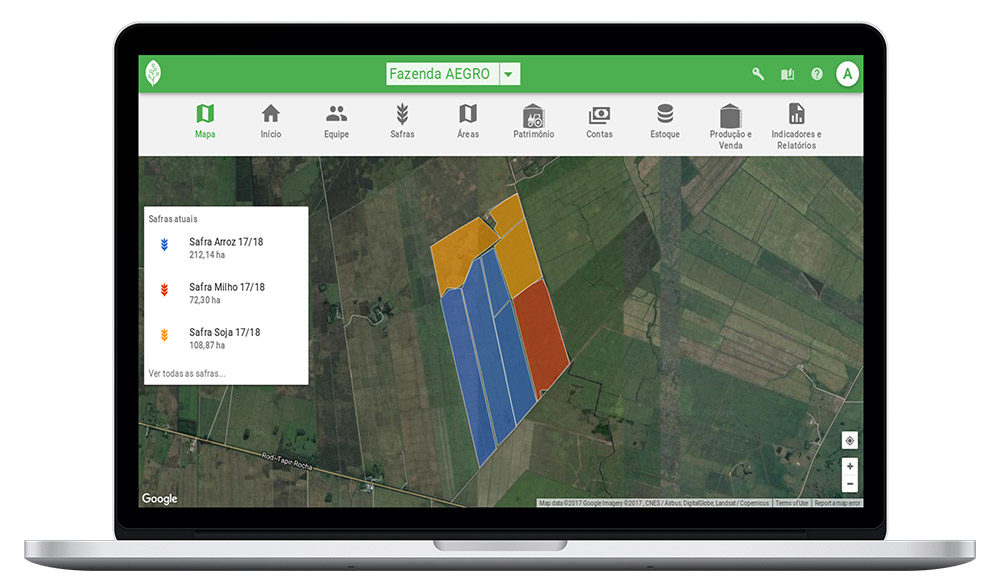Open the Contas money icon

(x=599, y=121)
